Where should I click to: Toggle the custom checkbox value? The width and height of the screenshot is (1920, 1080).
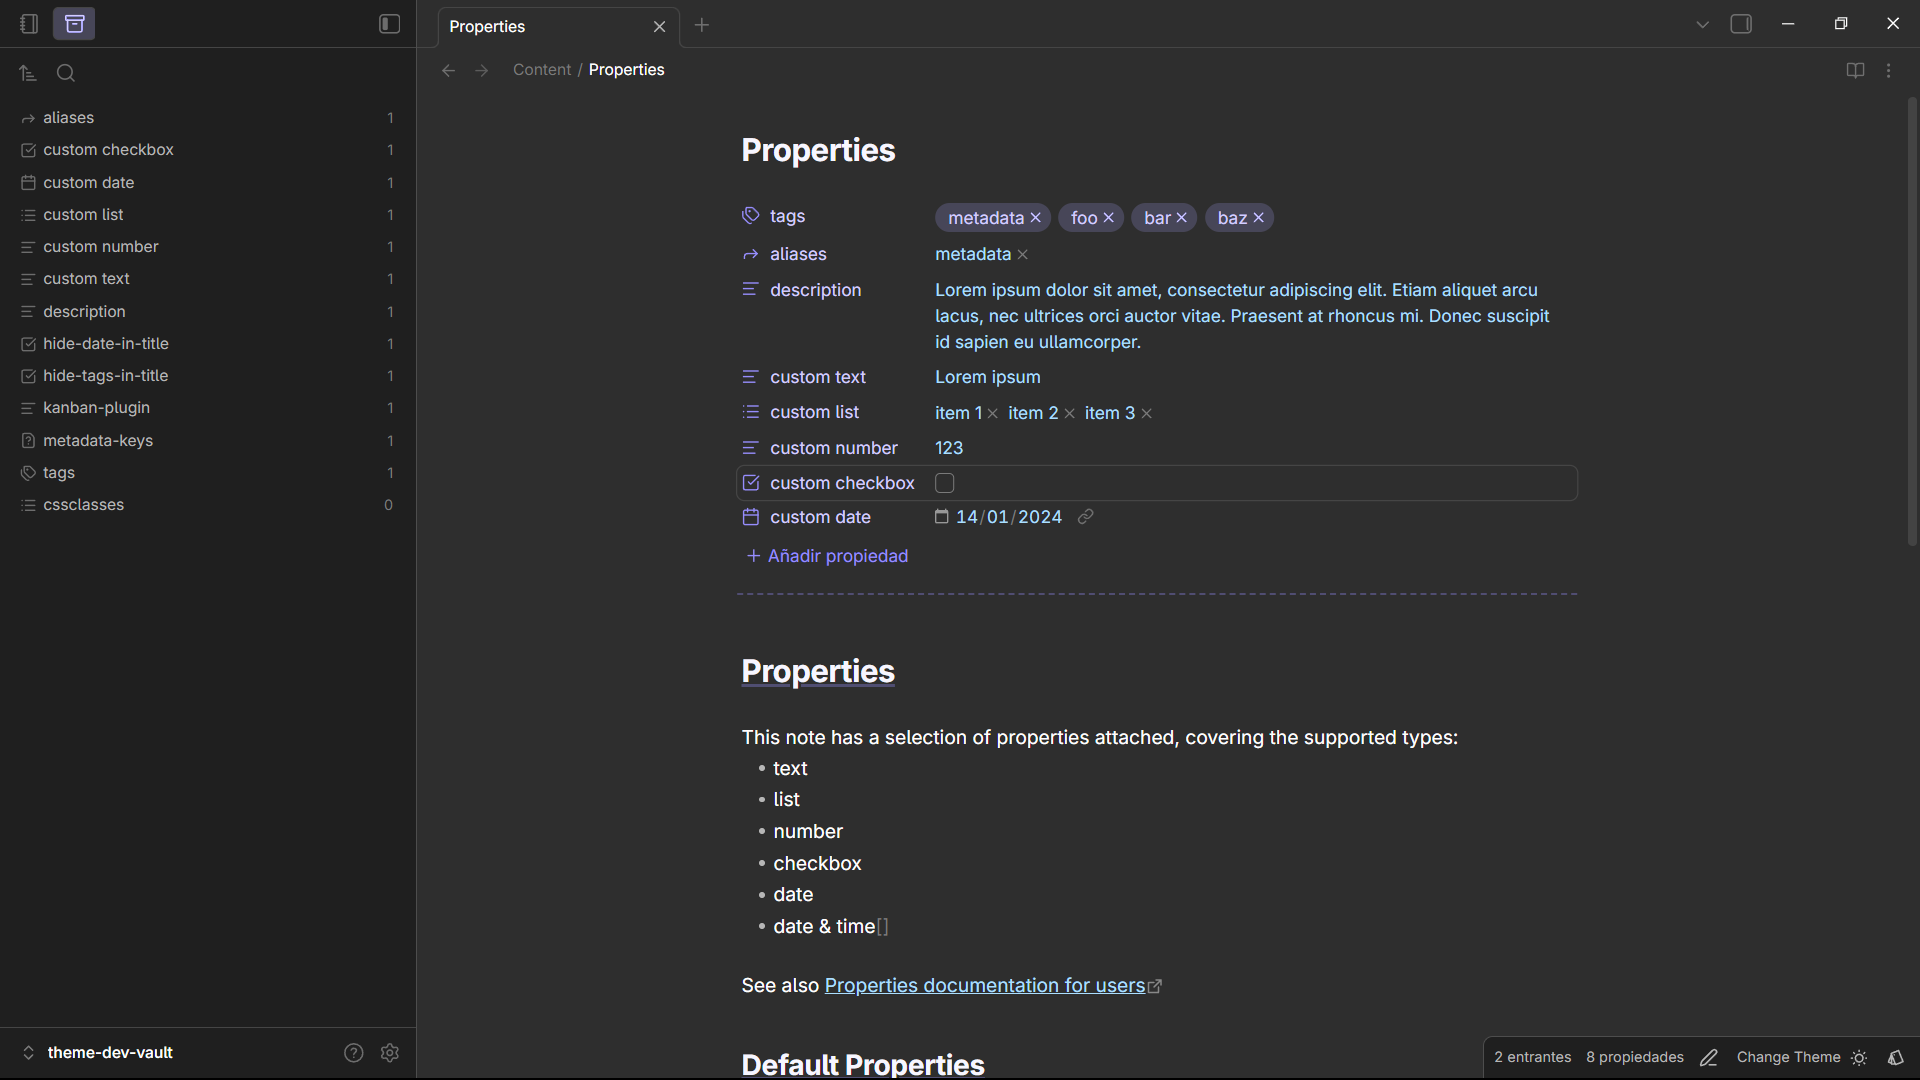[x=944, y=483]
